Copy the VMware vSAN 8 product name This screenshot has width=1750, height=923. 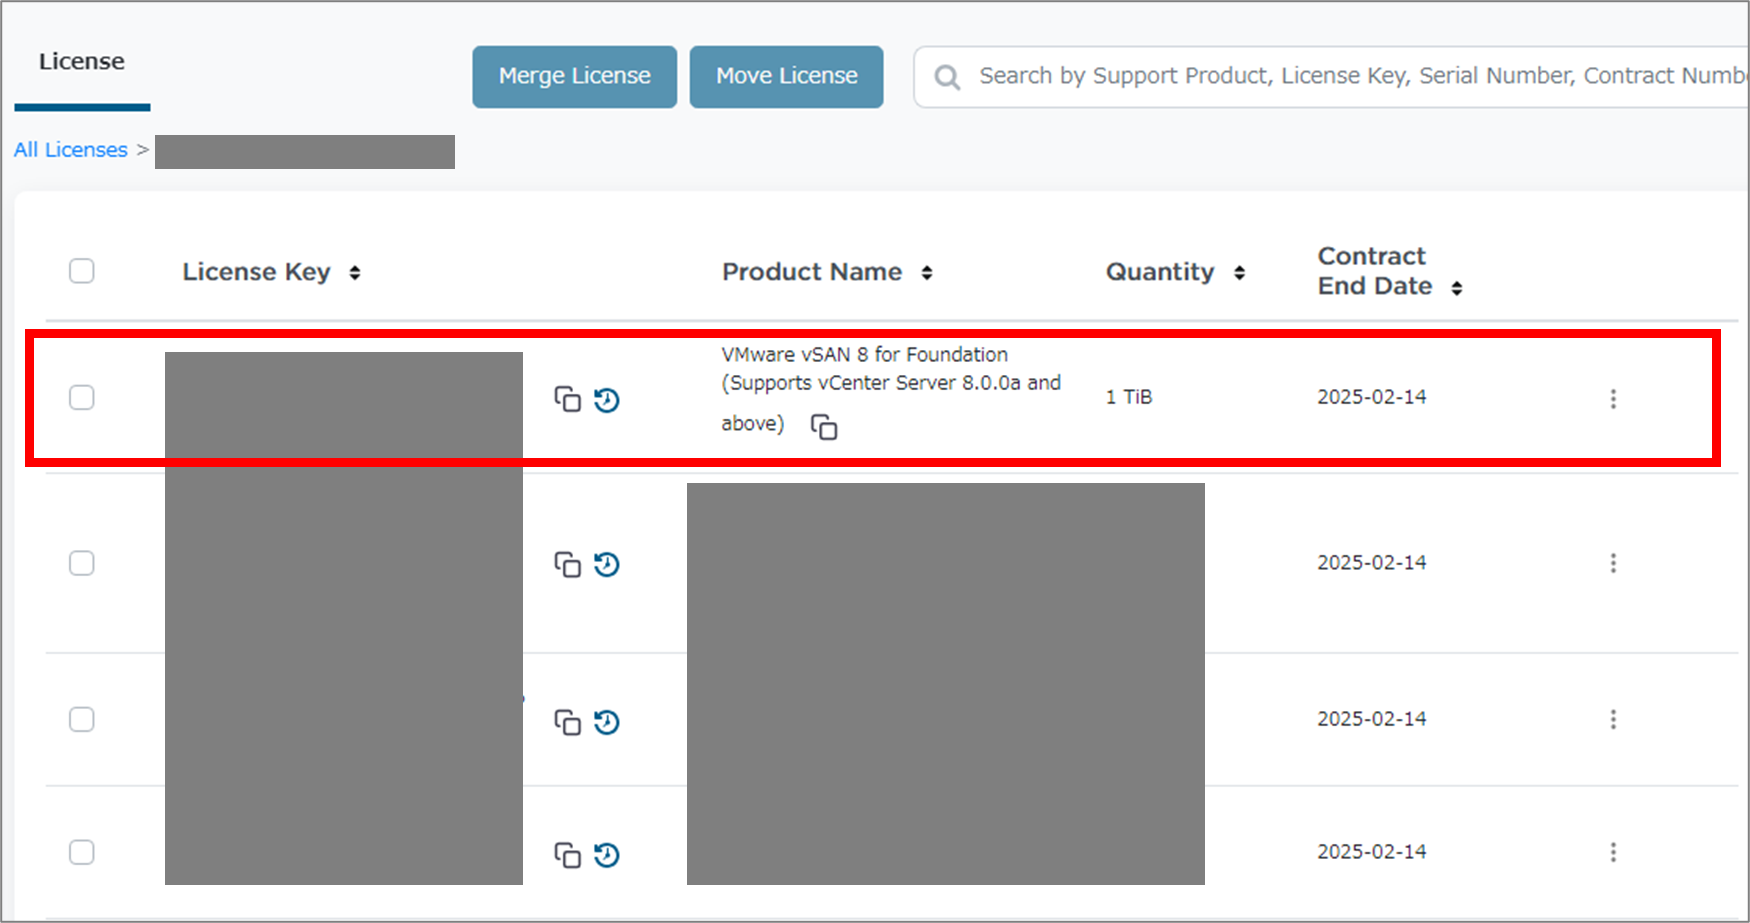pyautogui.click(x=824, y=427)
